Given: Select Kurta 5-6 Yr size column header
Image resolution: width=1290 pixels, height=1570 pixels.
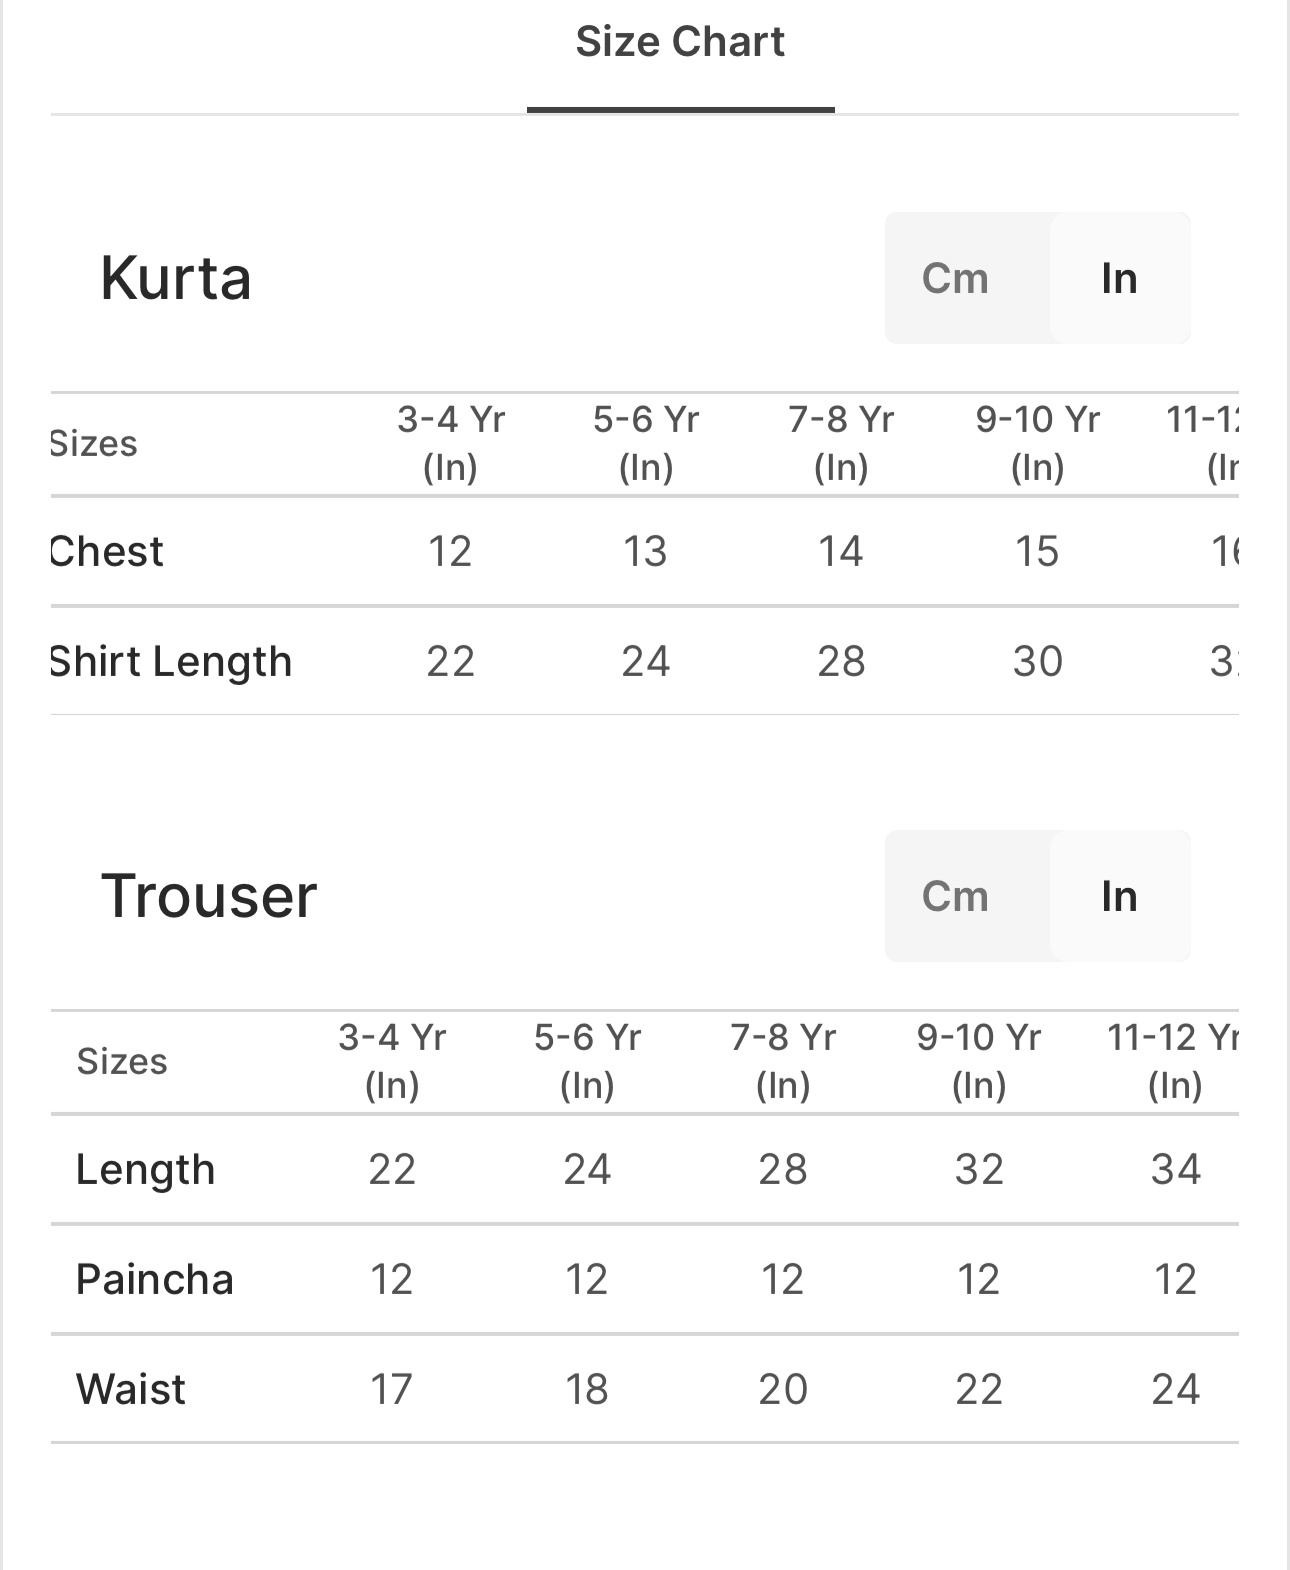Looking at the screenshot, I should pos(645,443).
